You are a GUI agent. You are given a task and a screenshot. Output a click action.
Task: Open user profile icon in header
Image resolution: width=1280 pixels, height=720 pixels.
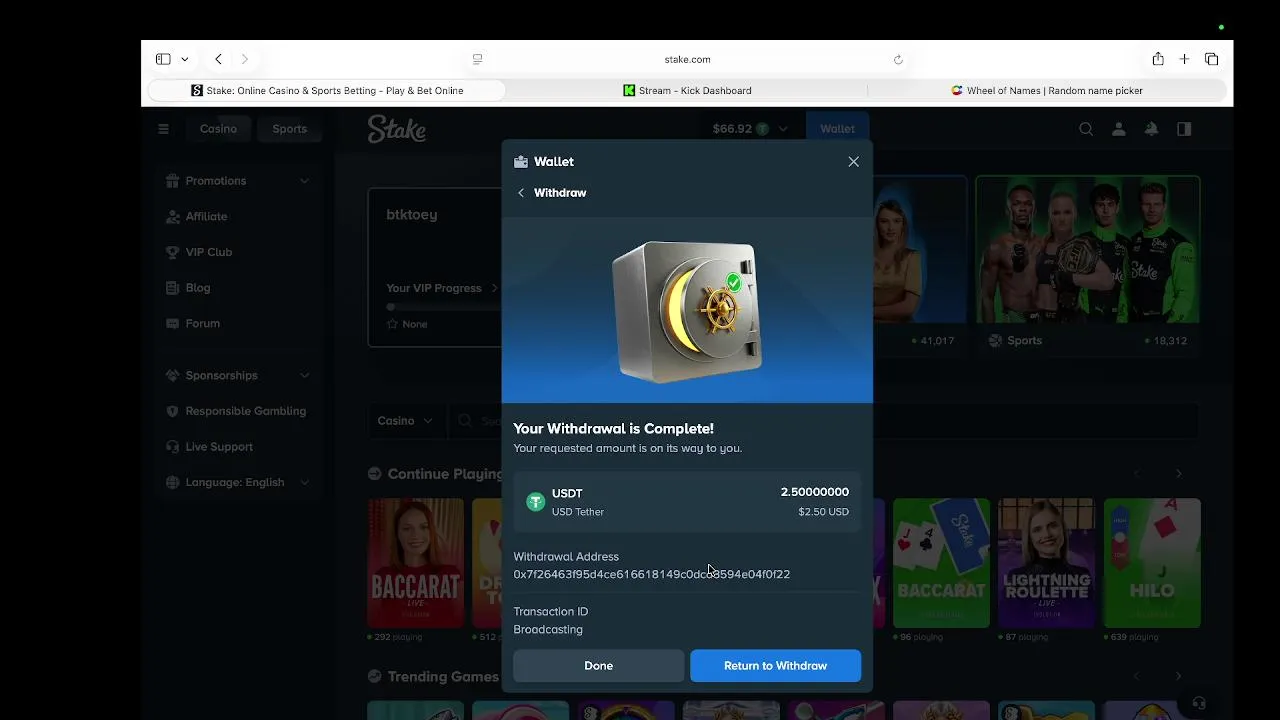point(1119,128)
